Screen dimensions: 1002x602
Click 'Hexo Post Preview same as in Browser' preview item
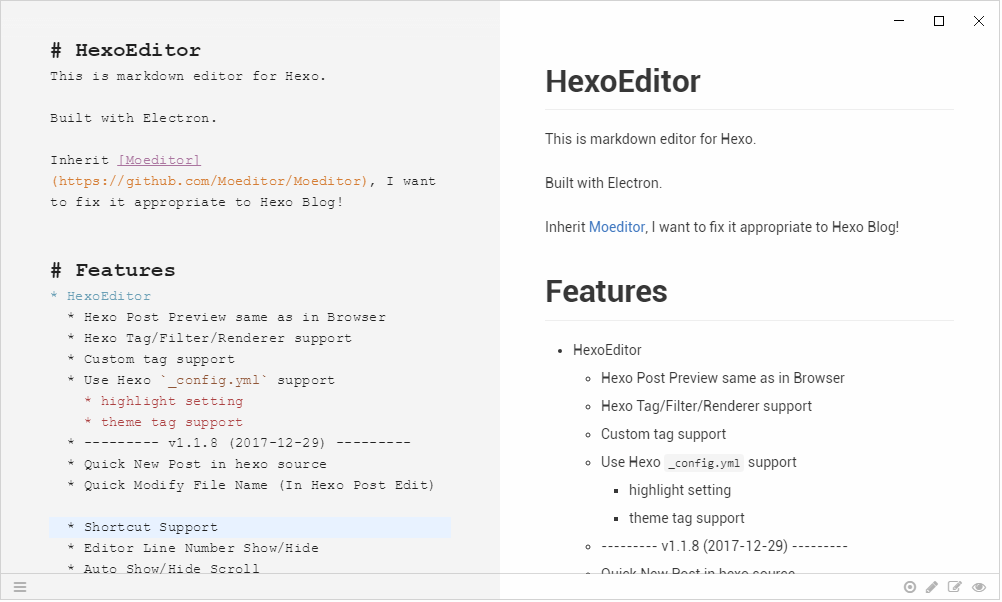(723, 378)
